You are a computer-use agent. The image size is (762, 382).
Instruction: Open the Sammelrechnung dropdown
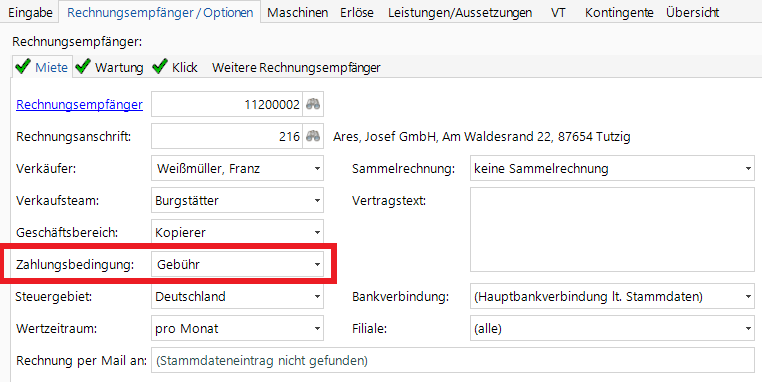tap(612, 169)
